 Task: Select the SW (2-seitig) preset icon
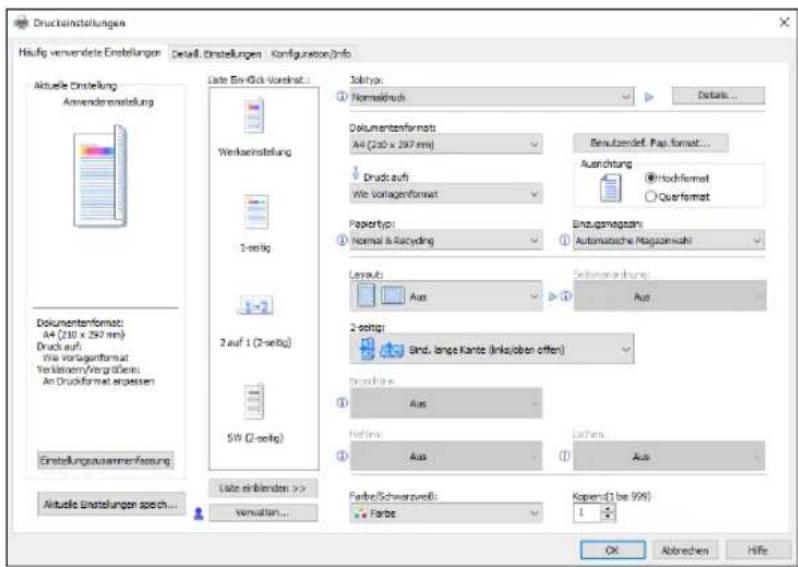(x=254, y=402)
